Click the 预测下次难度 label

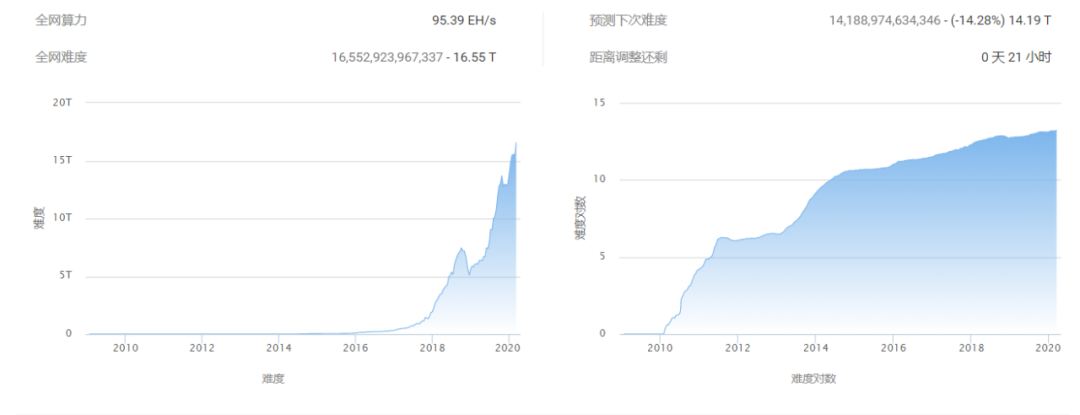coord(627,20)
